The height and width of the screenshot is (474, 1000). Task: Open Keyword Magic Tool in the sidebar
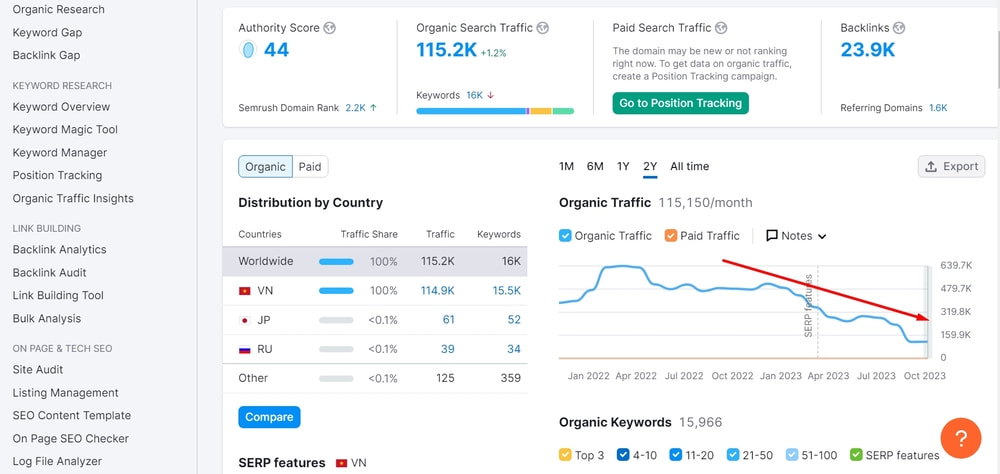click(x=65, y=130)
